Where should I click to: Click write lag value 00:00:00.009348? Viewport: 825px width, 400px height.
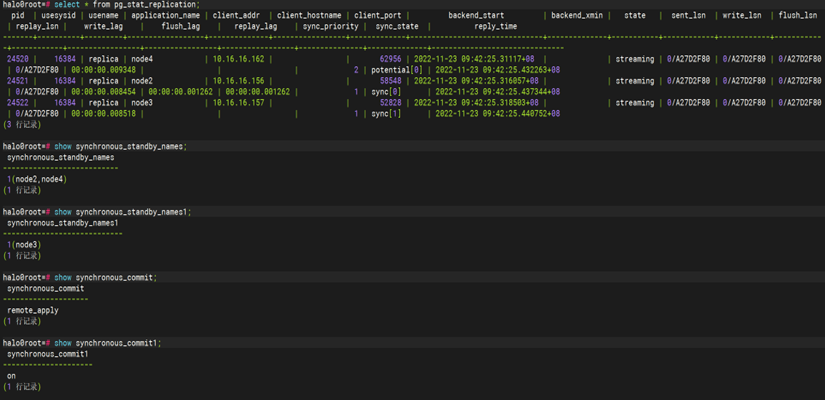[x=104, y=70]
